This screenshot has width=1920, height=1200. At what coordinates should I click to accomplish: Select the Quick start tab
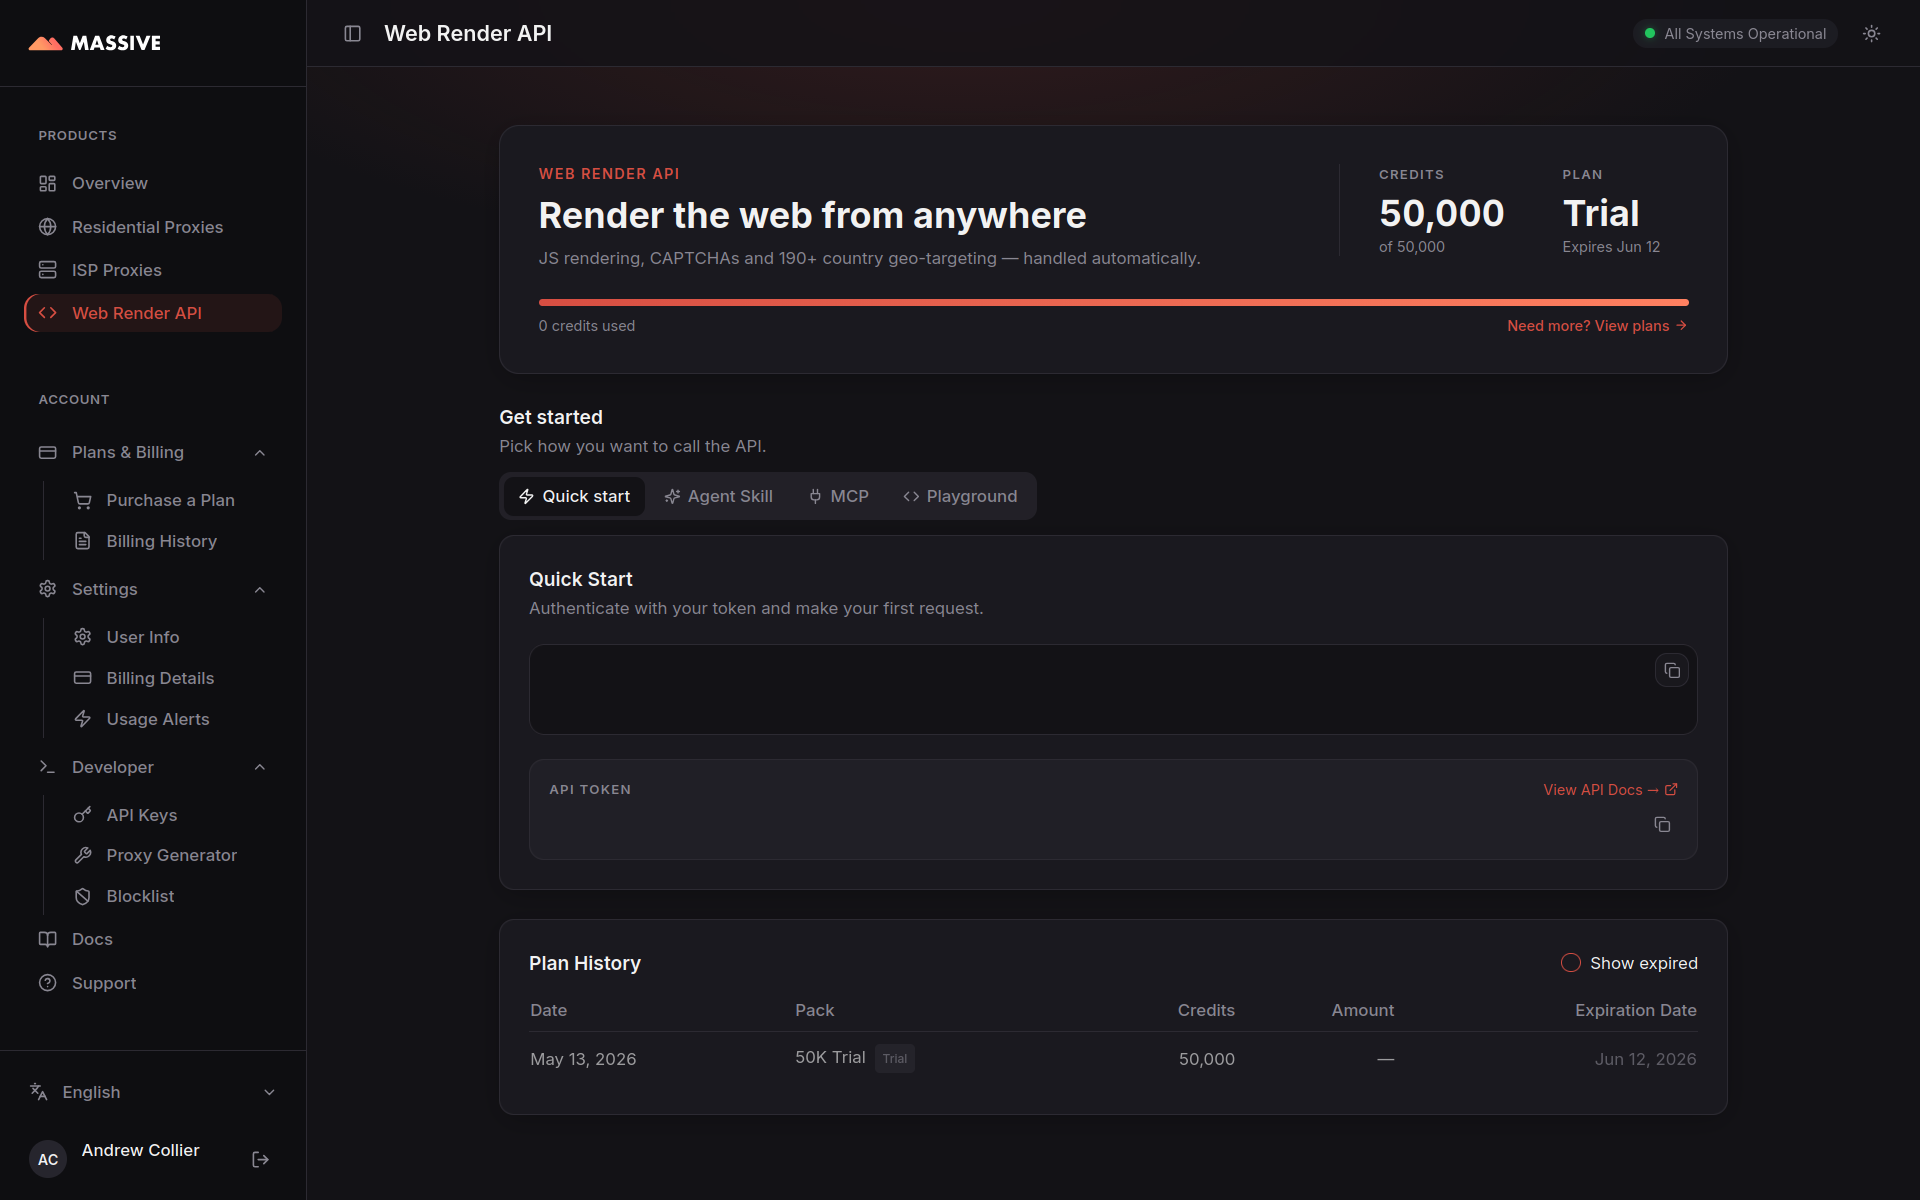[x=574, y=496]
